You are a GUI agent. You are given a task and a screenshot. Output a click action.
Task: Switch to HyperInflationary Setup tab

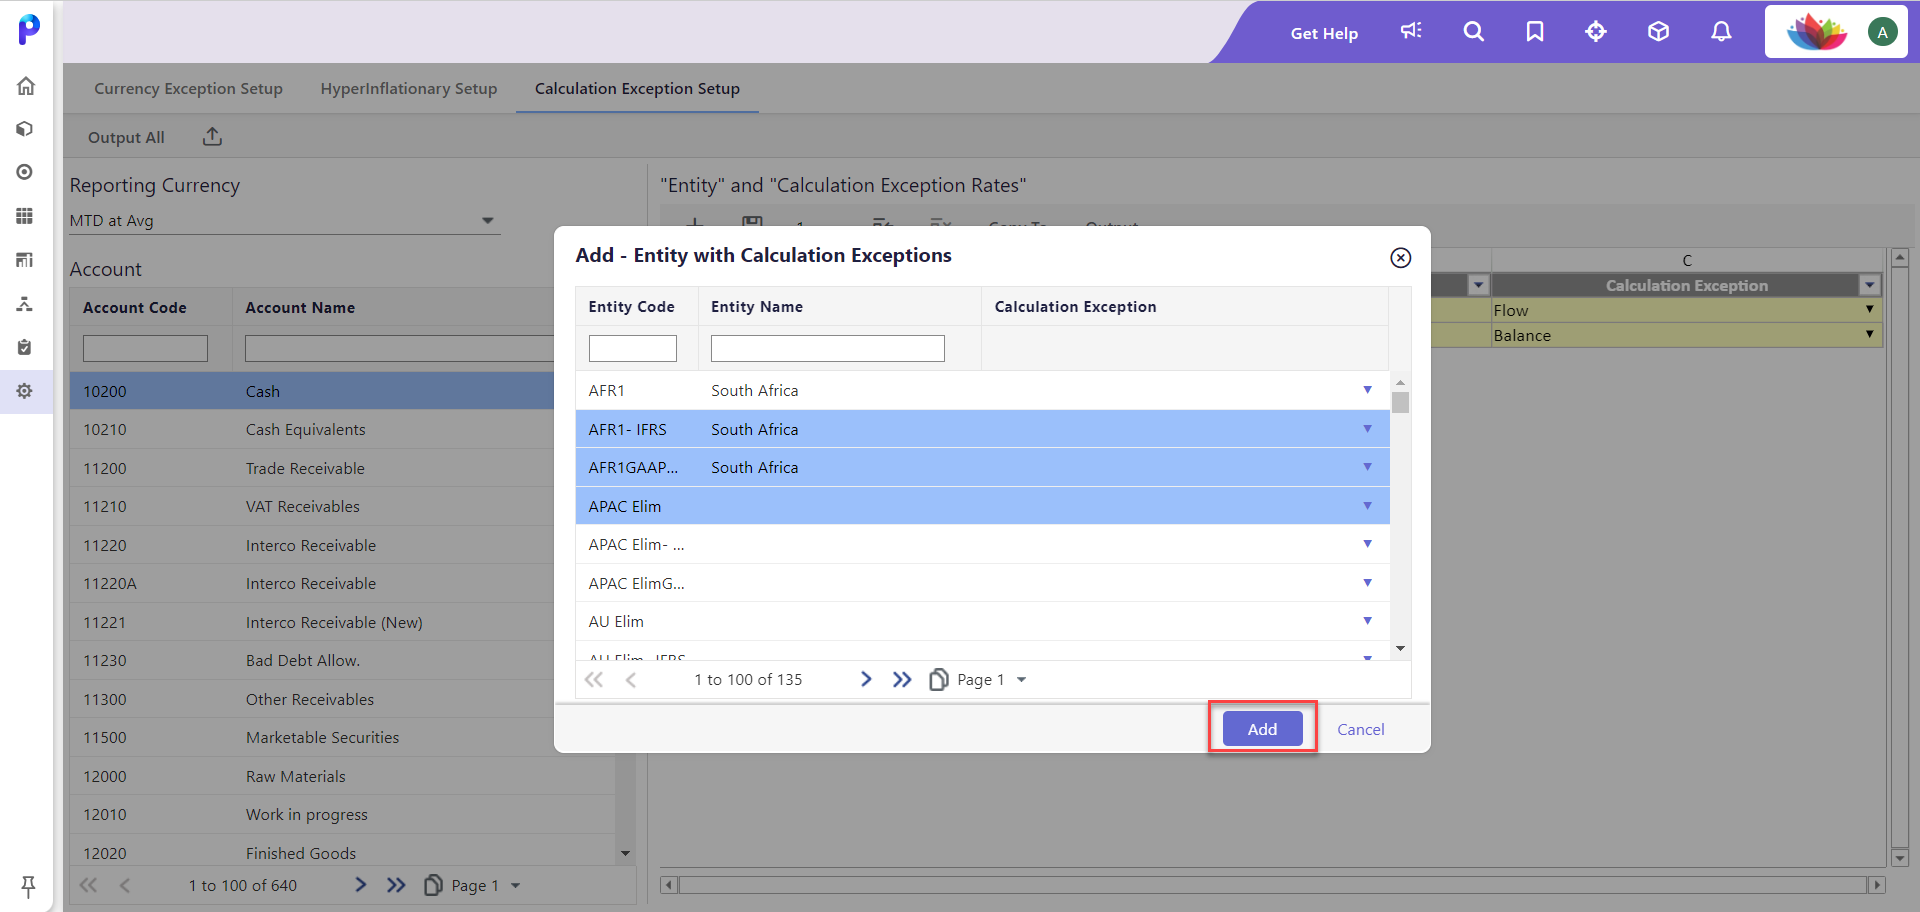click(x=408, y=88)
